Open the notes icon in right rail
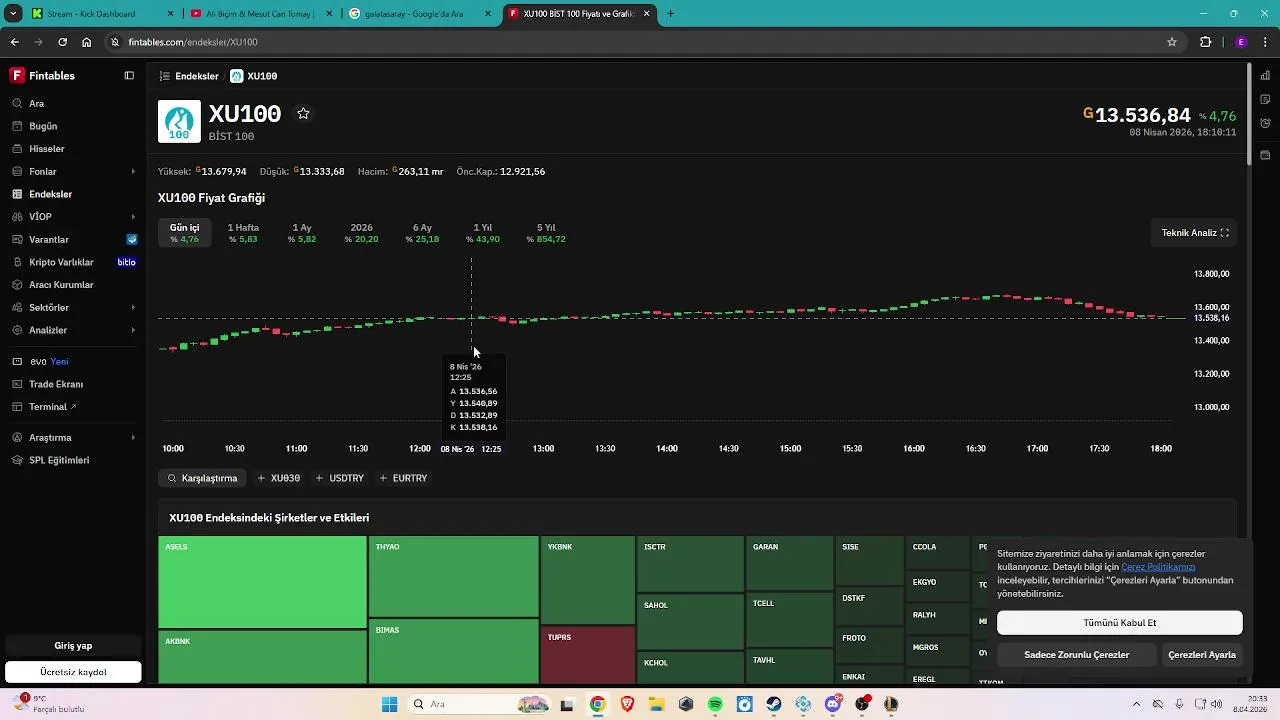The height and width of the screenshot is (720, 1280). tap(1265, 99)
